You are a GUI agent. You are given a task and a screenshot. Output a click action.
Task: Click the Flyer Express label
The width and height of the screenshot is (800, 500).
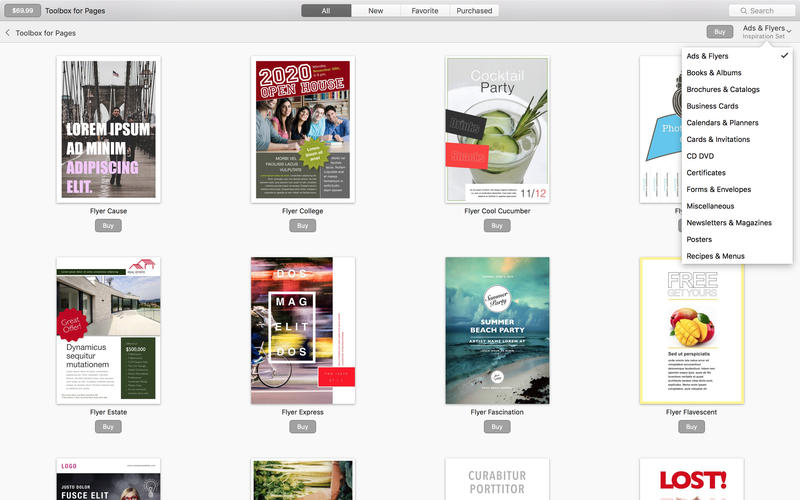303,412
